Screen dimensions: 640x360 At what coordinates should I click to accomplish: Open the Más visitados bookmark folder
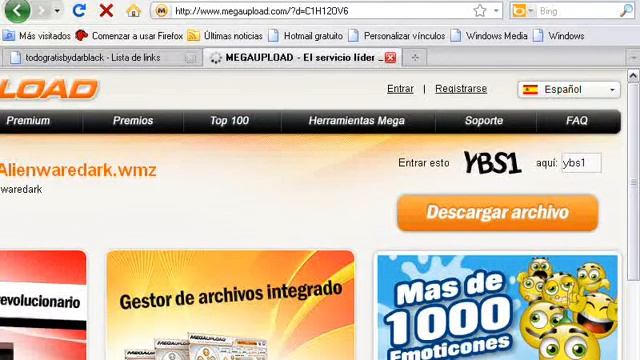(x=37, y=36)
